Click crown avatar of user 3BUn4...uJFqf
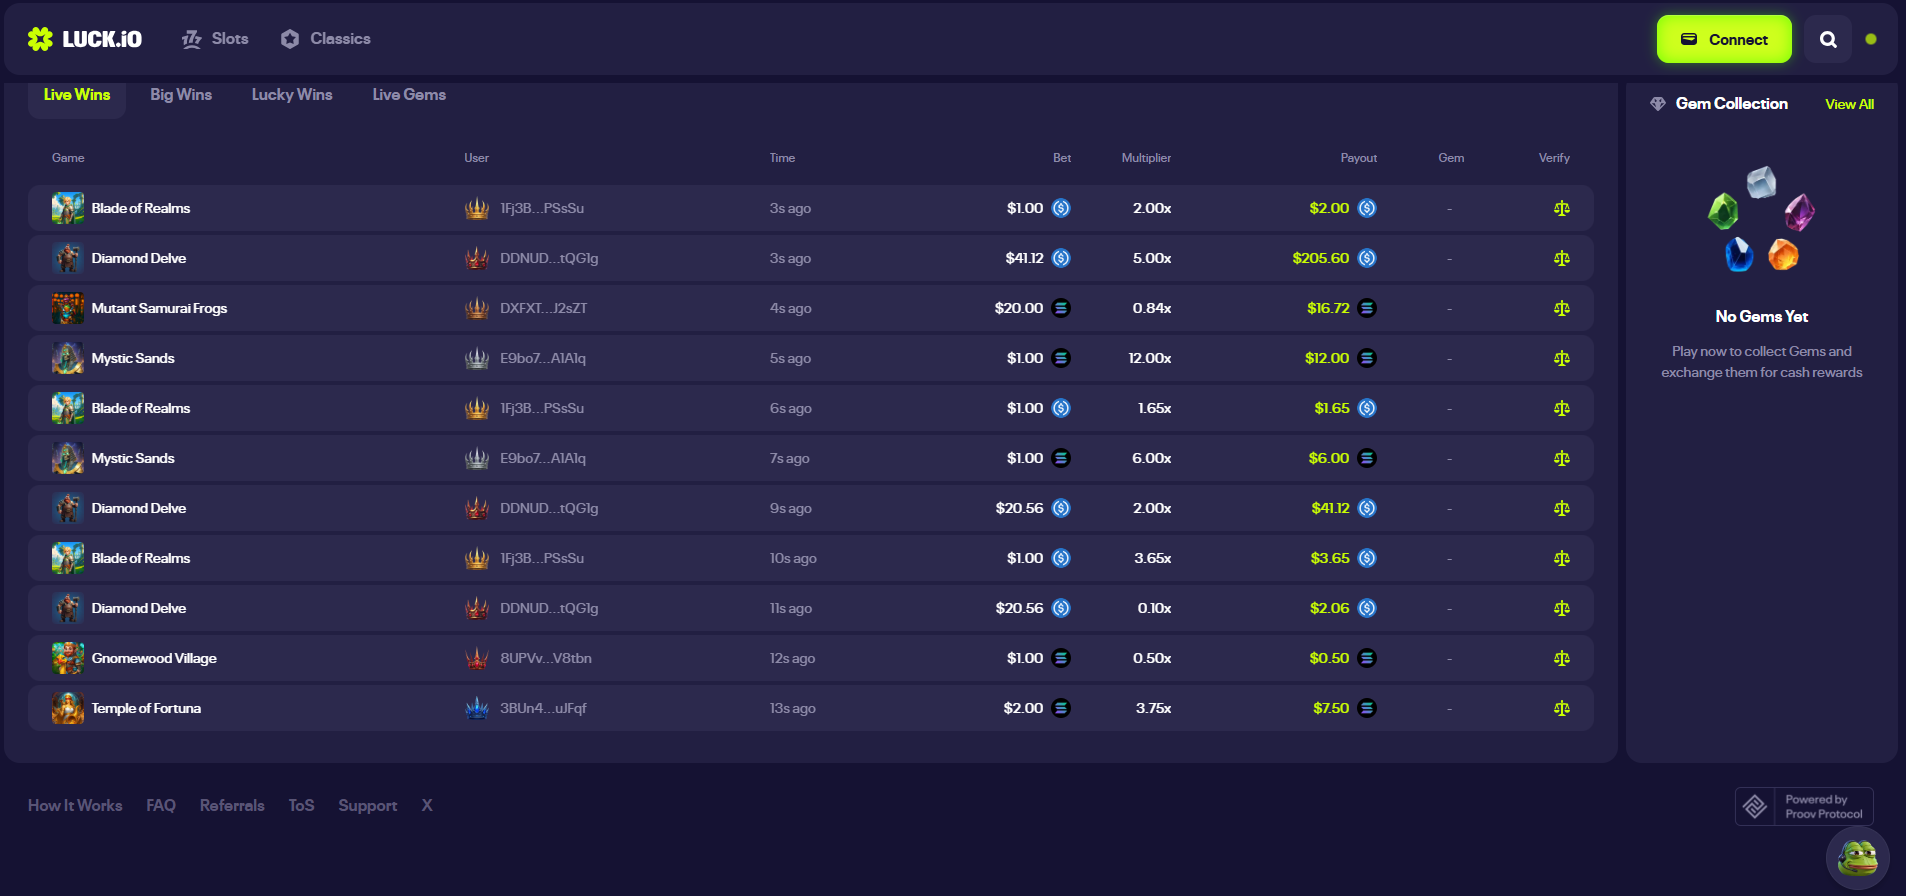This screenshot has width=1906, height=896. [x=477, y=708]
